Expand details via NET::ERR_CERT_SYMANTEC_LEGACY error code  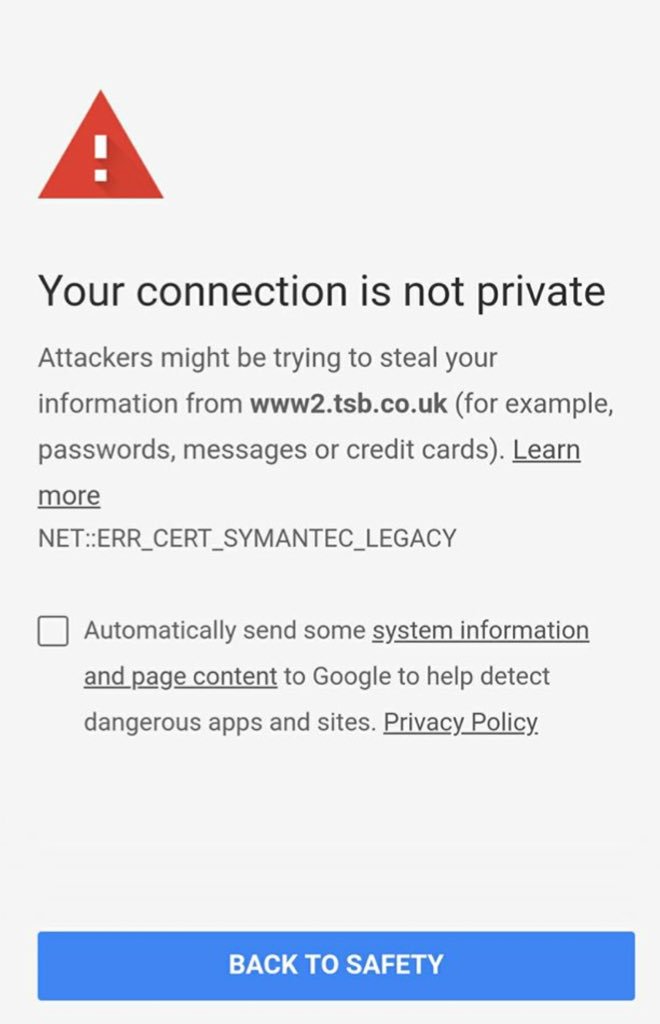click(247, 538)
